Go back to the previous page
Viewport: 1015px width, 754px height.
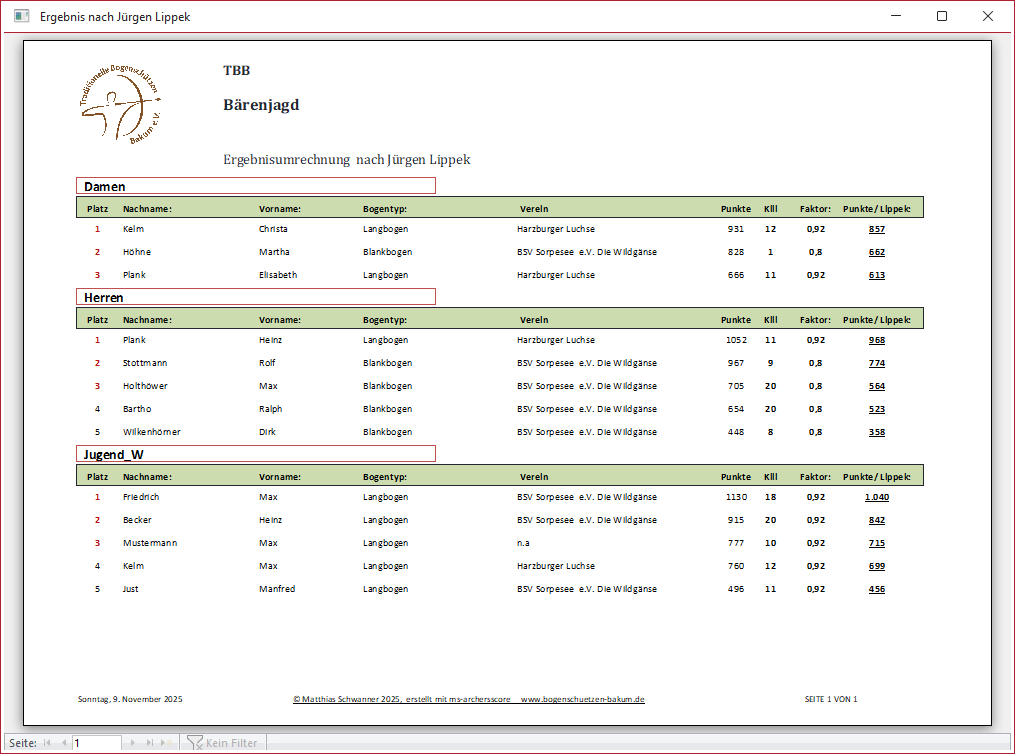[64, 743]
